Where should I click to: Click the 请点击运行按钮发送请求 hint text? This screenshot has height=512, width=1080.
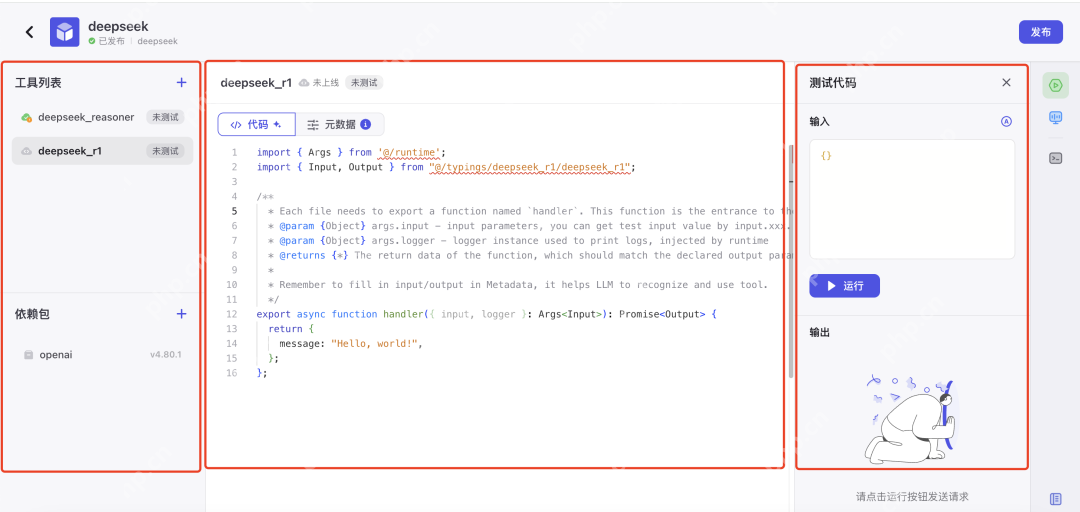(x=912, y=496)
